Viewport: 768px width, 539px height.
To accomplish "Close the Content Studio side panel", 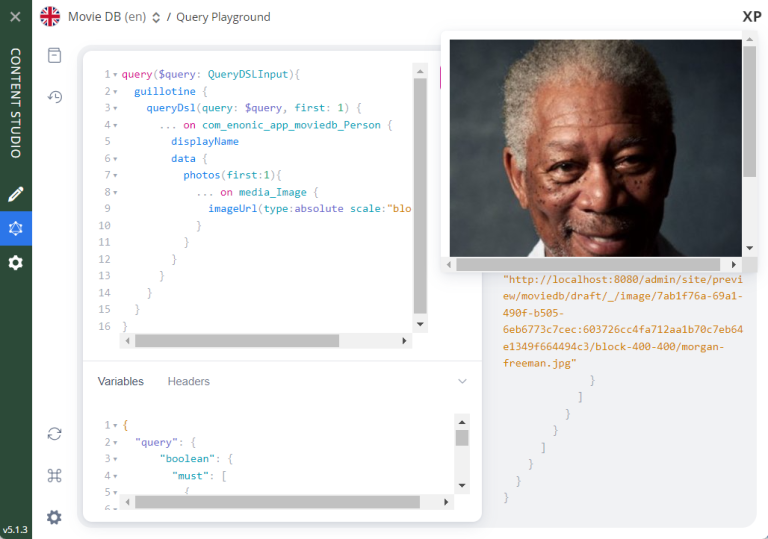I will coord(15,17).
